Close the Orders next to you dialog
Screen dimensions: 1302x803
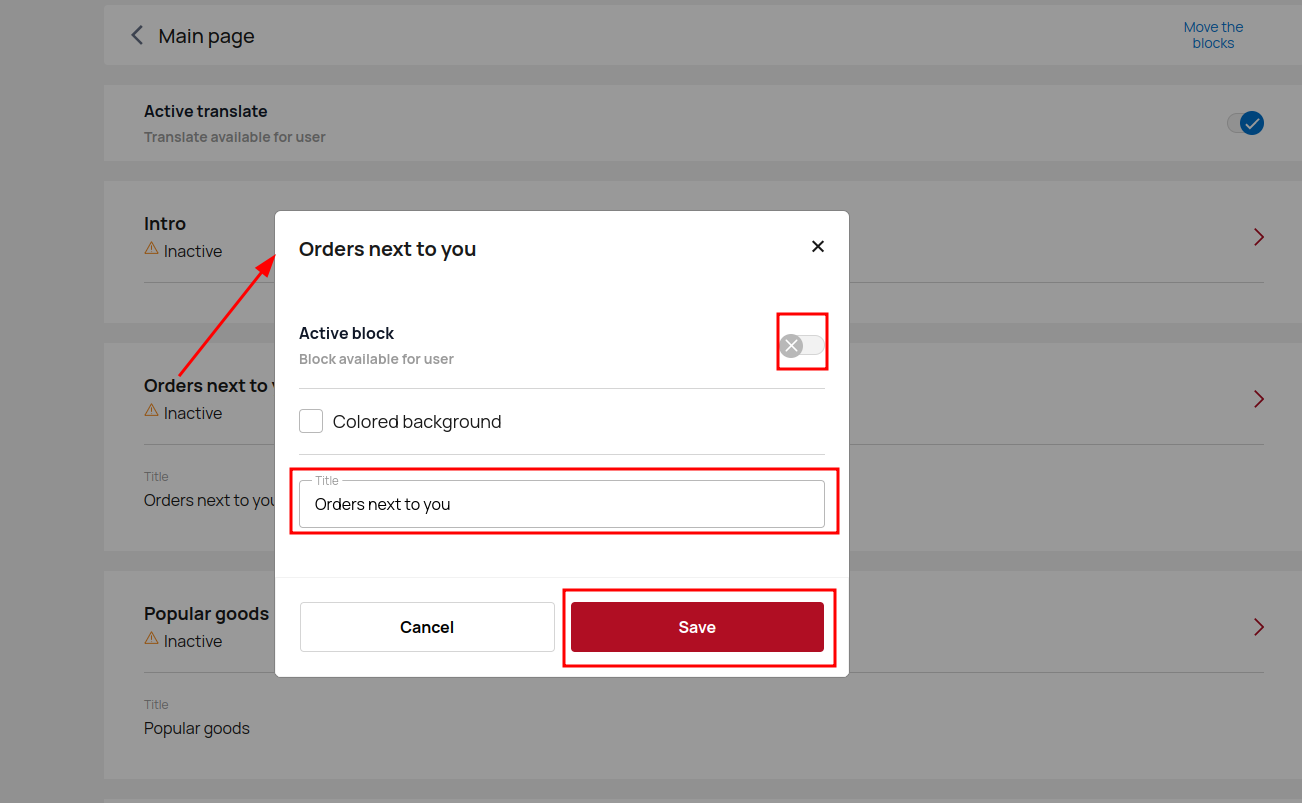[817, 247]
